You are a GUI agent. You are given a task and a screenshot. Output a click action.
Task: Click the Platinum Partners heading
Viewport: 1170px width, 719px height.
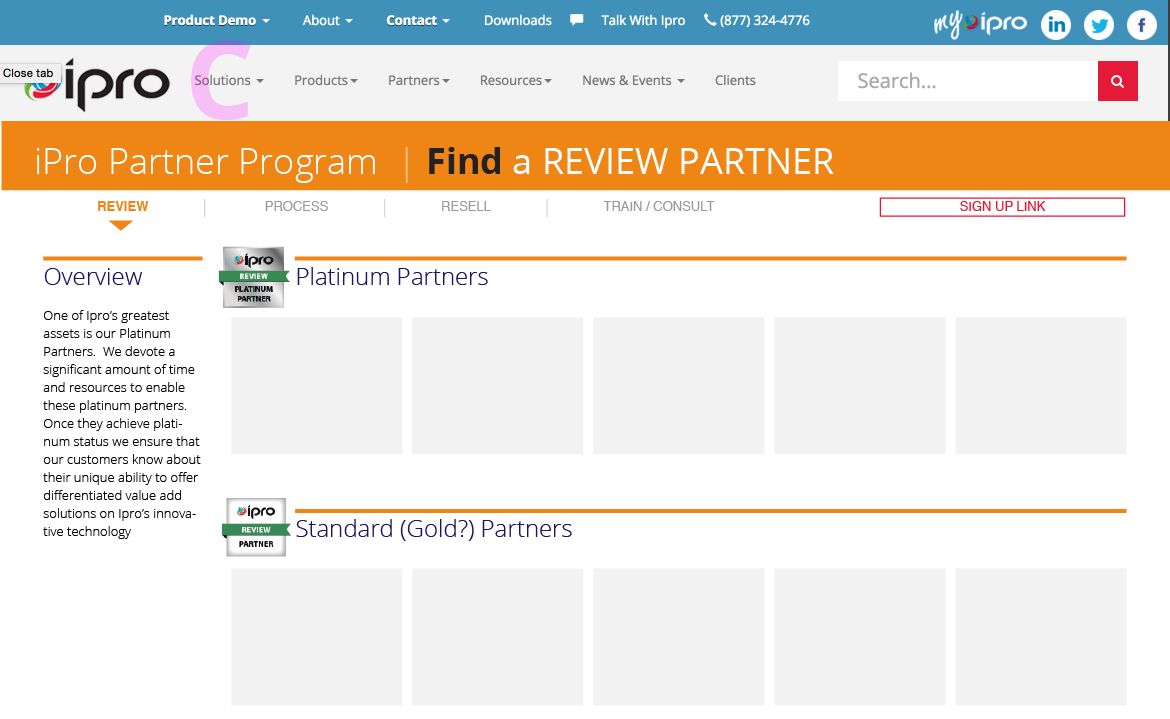point(392,277)
